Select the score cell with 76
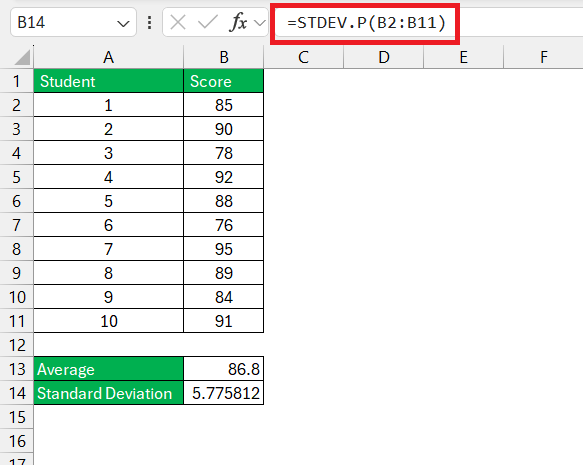Screen dimensions: 583x465 223,225
